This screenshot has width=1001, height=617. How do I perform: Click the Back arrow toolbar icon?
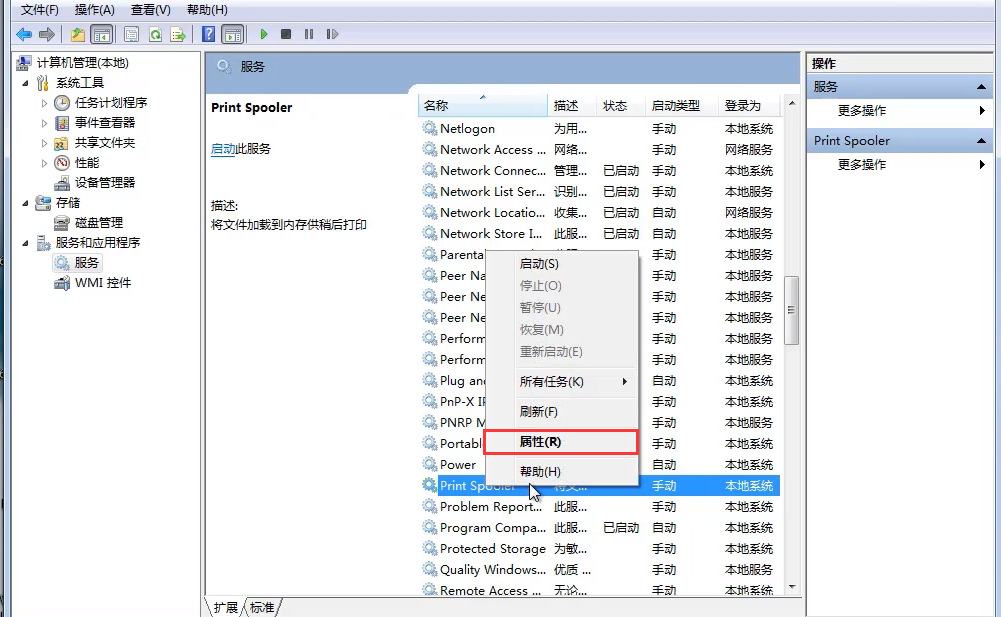point(24,34)
